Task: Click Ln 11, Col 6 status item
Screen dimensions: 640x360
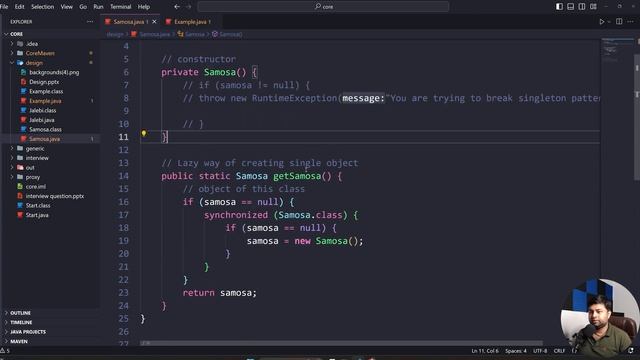Action: pyautogui.click(x=485, y=351)
